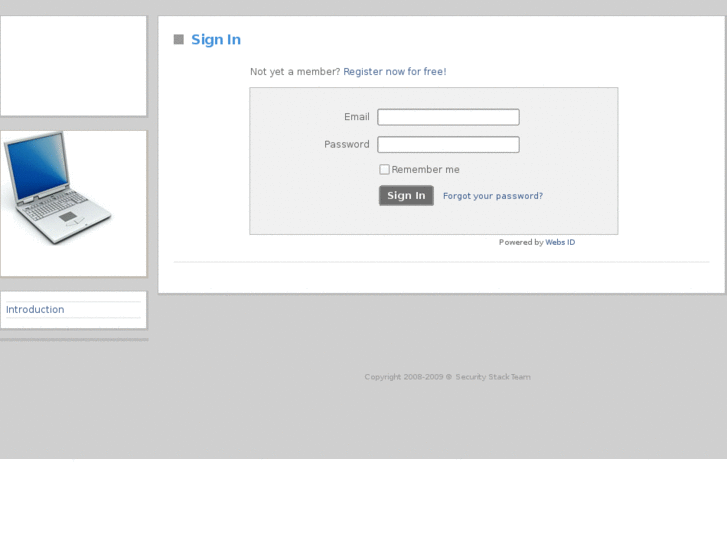
Task: Click the laptop's blue screen in the image
Action: (38, 167)
